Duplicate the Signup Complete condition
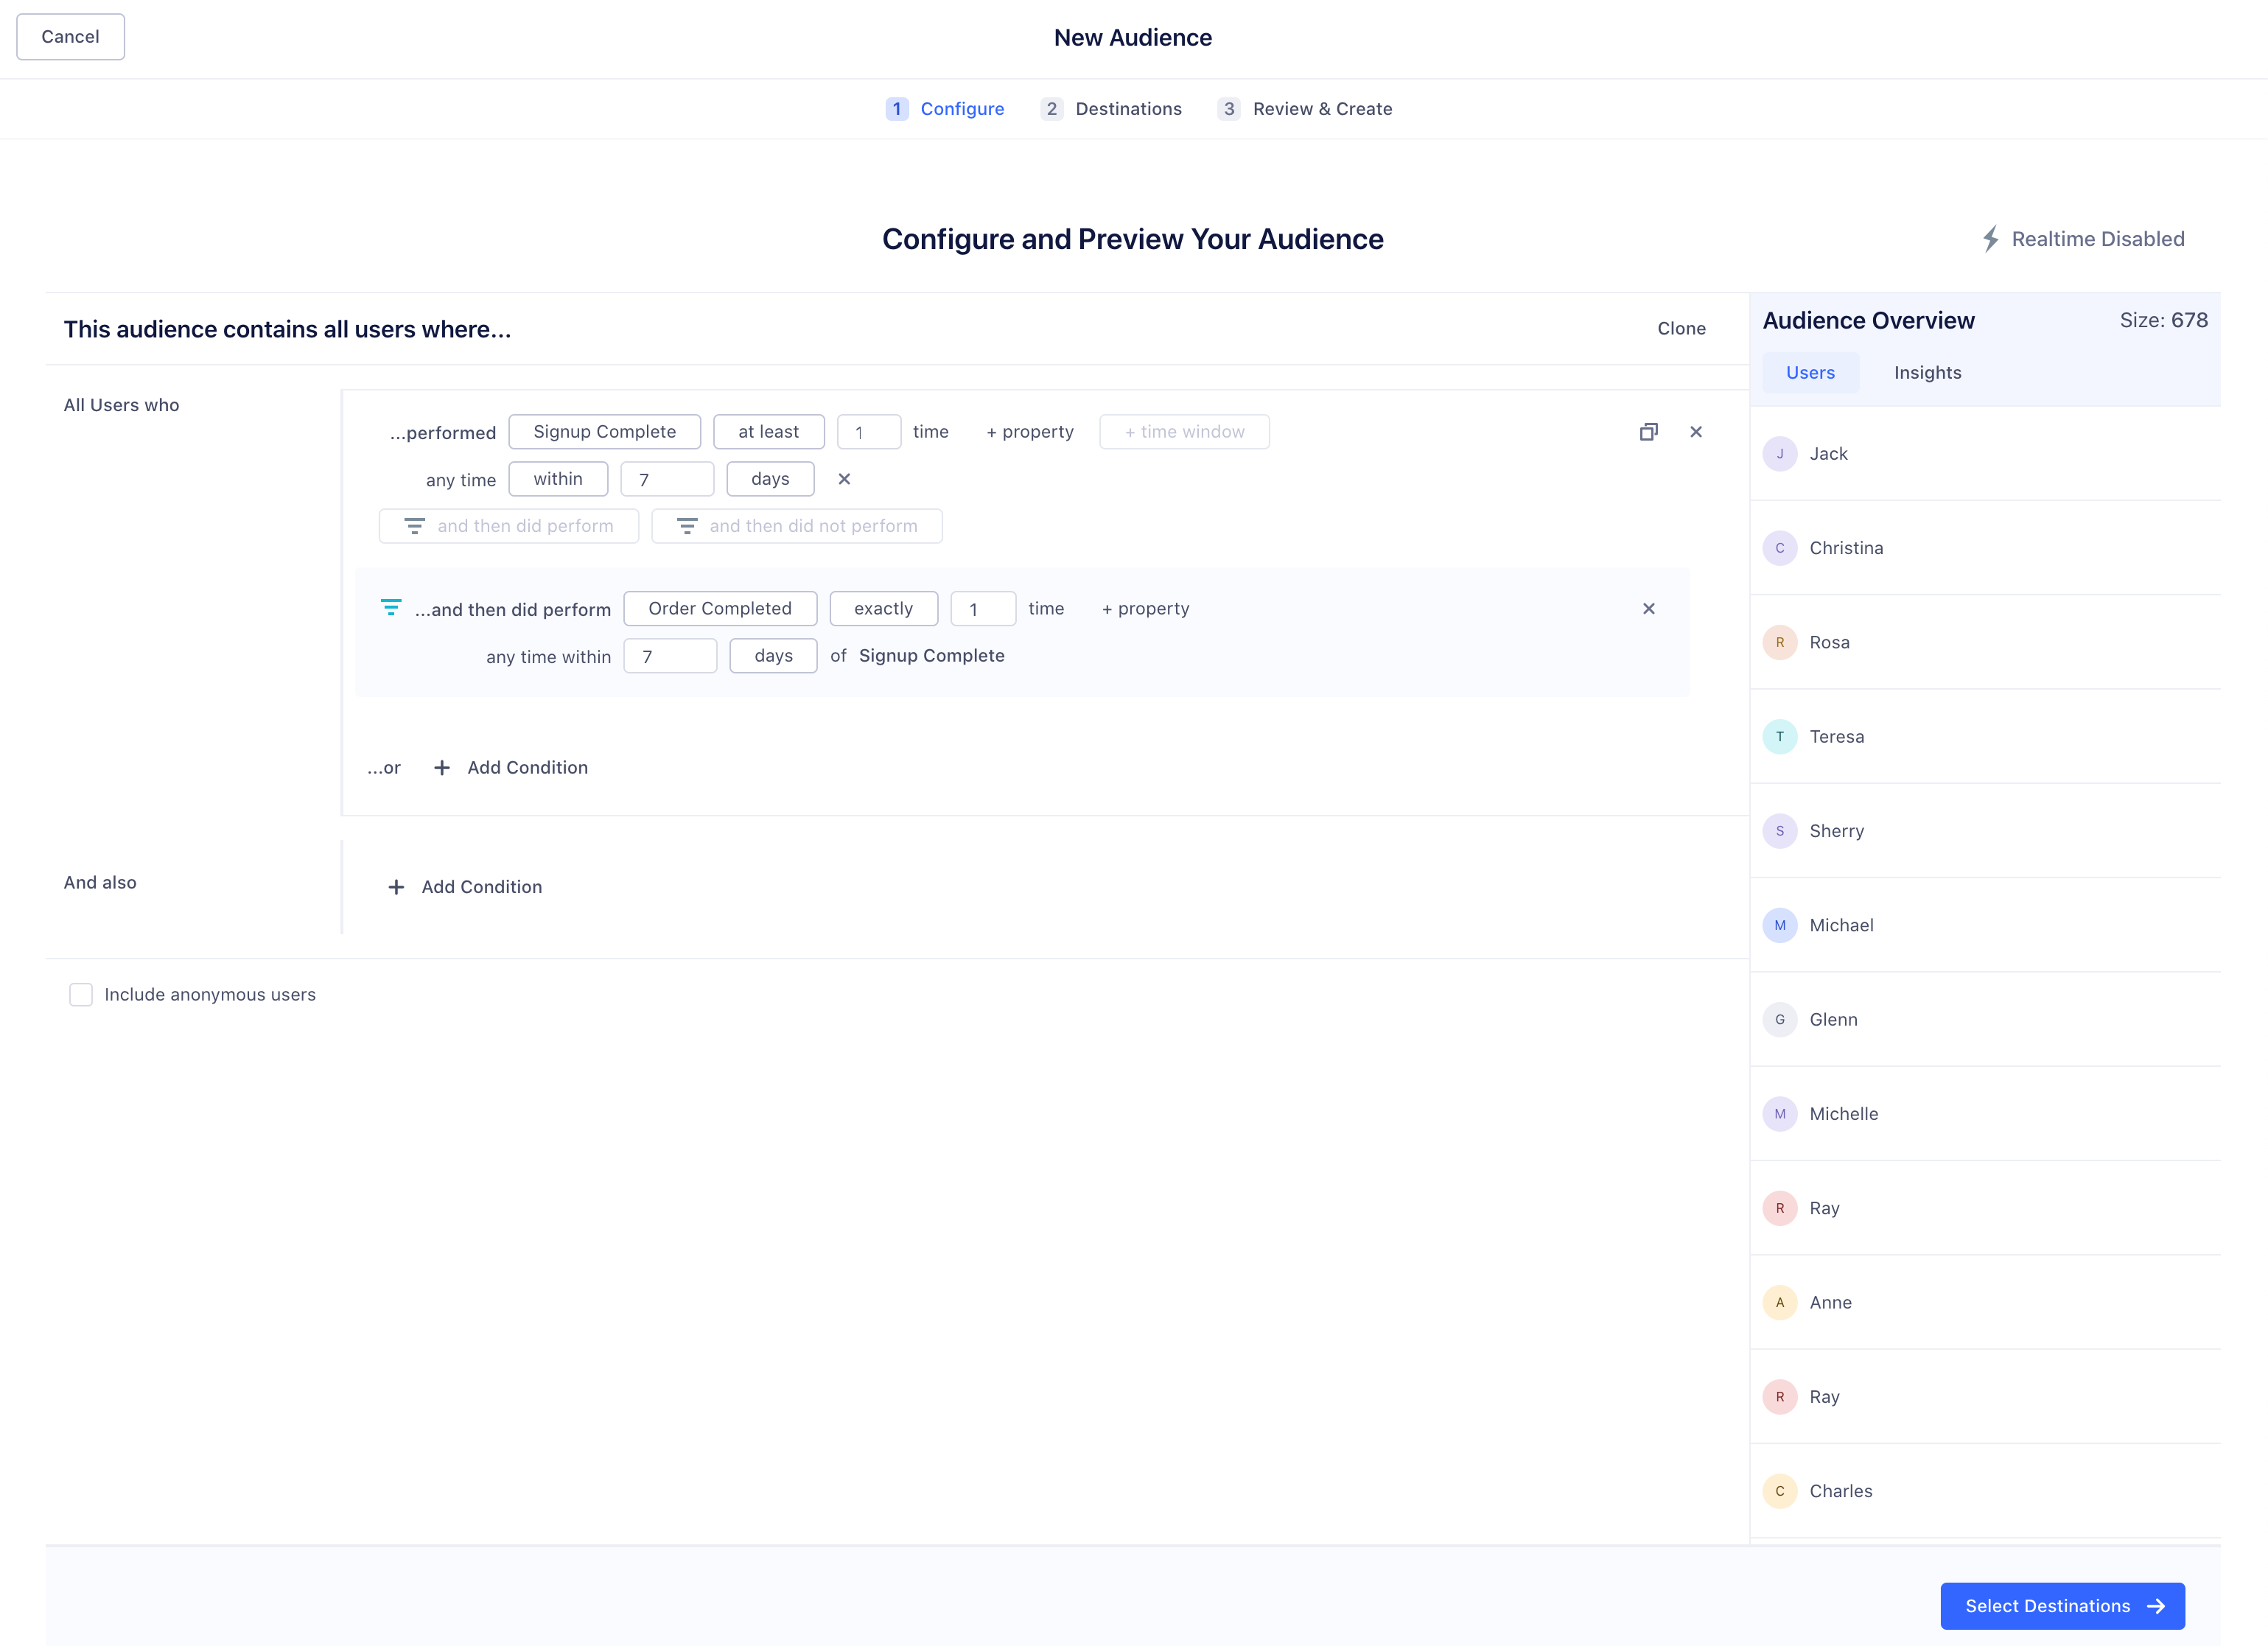The image size is (2268, 1646). click(x=1648, y=432)
